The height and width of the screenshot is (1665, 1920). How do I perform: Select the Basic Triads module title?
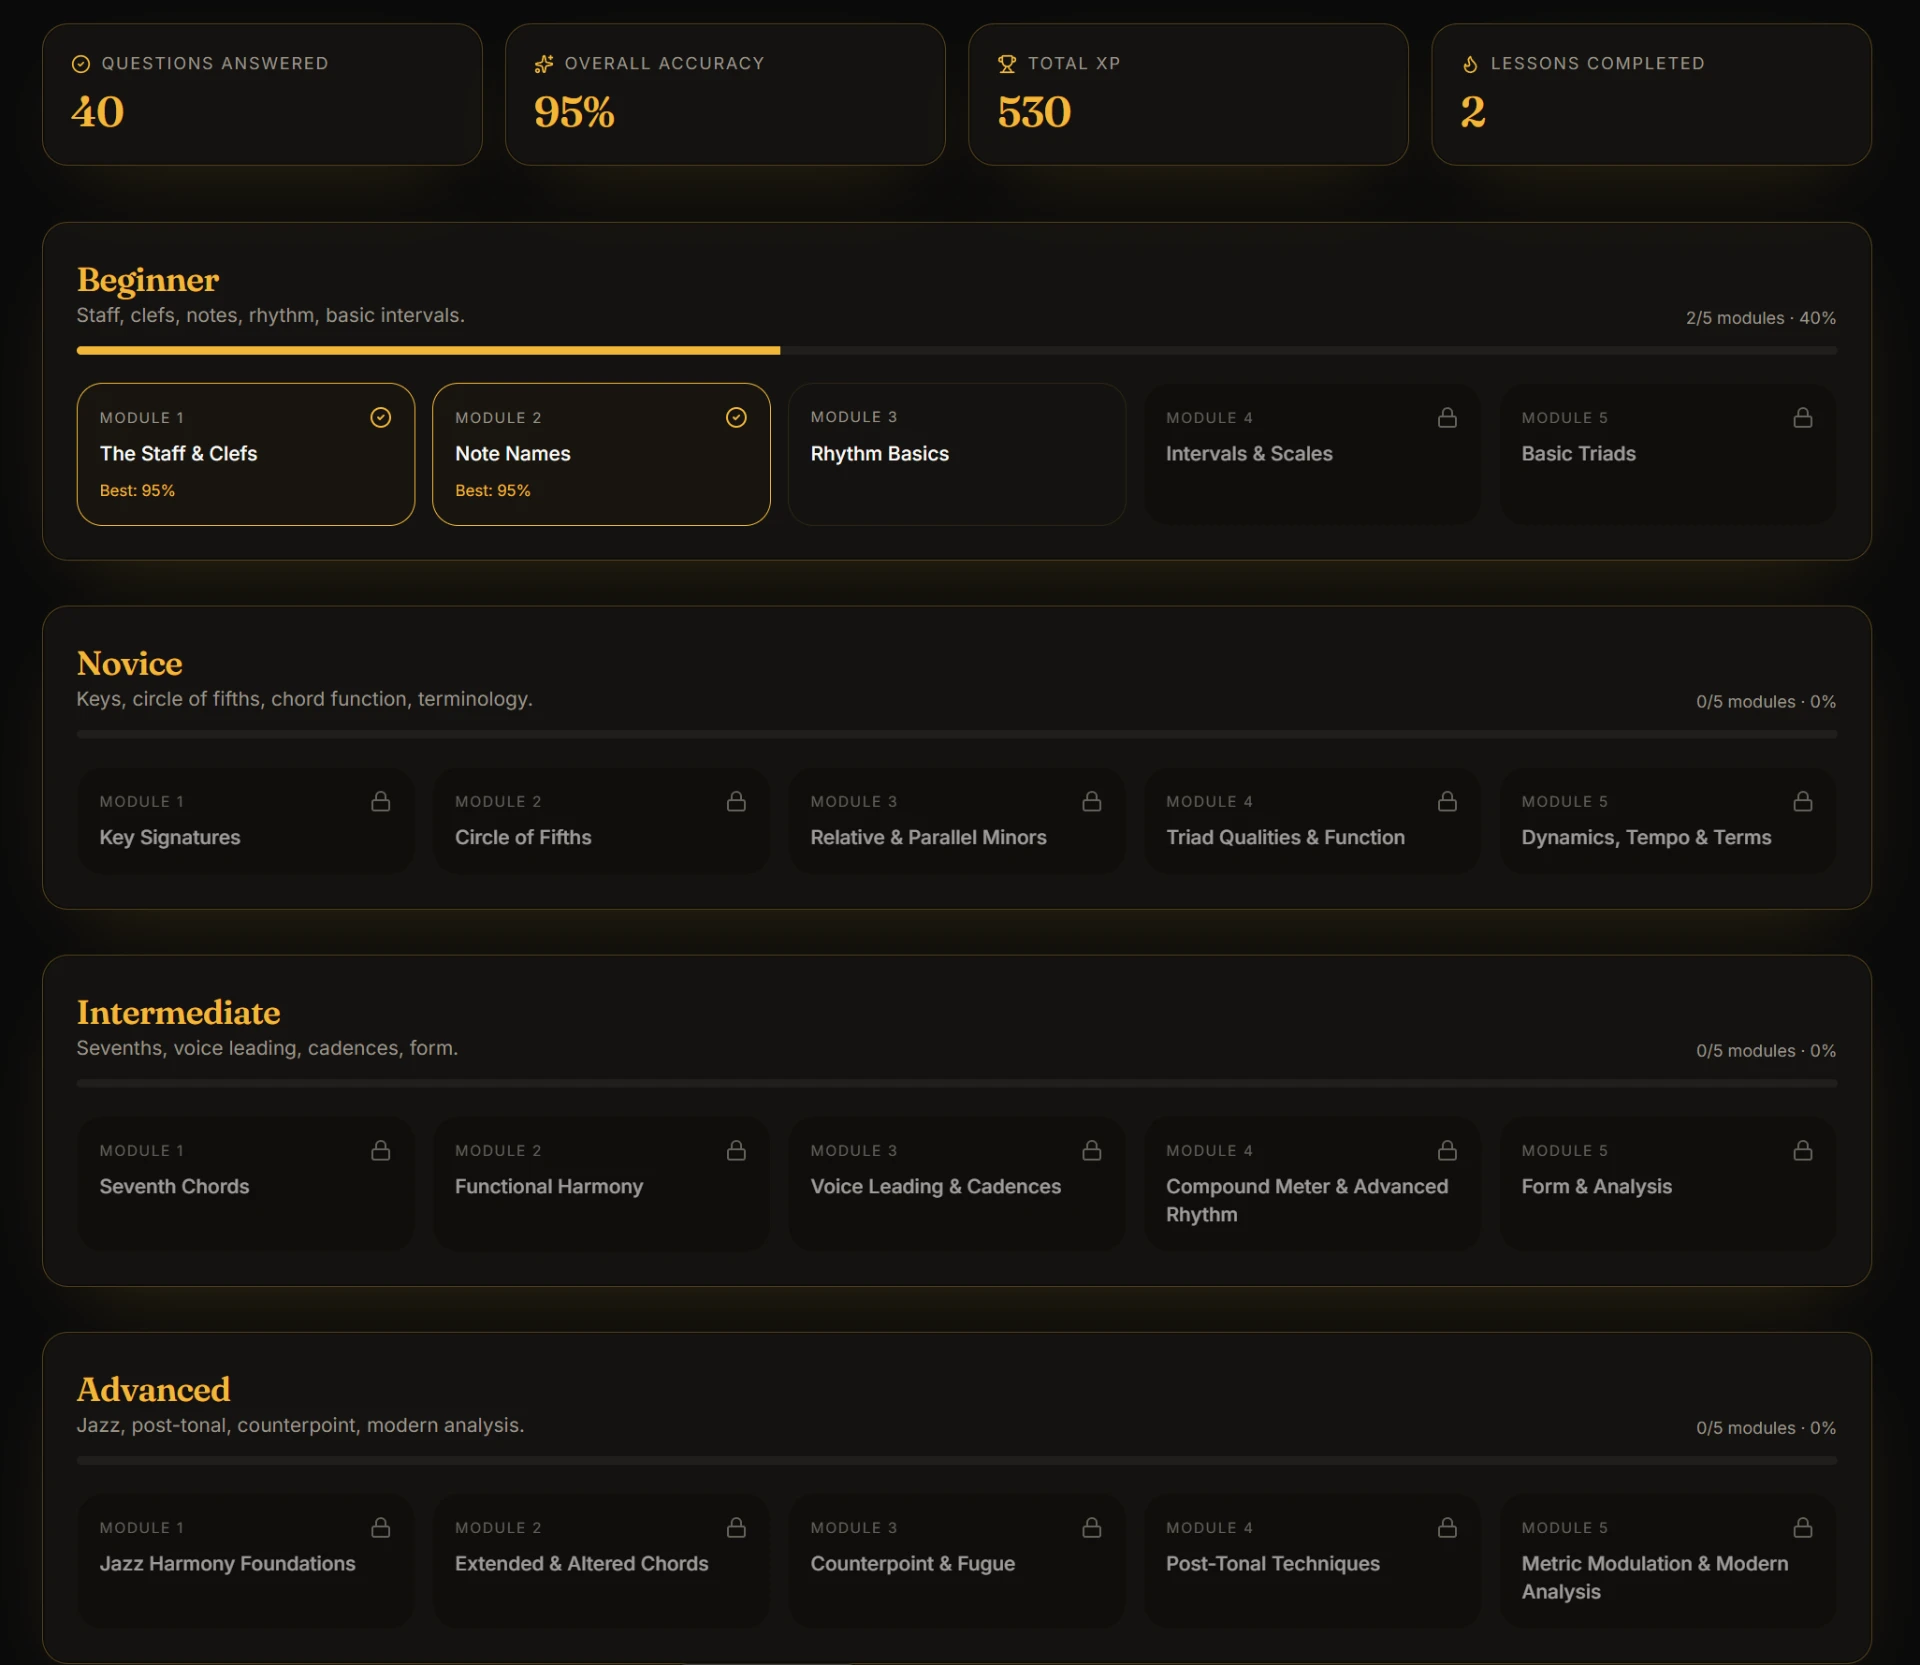1578,454
